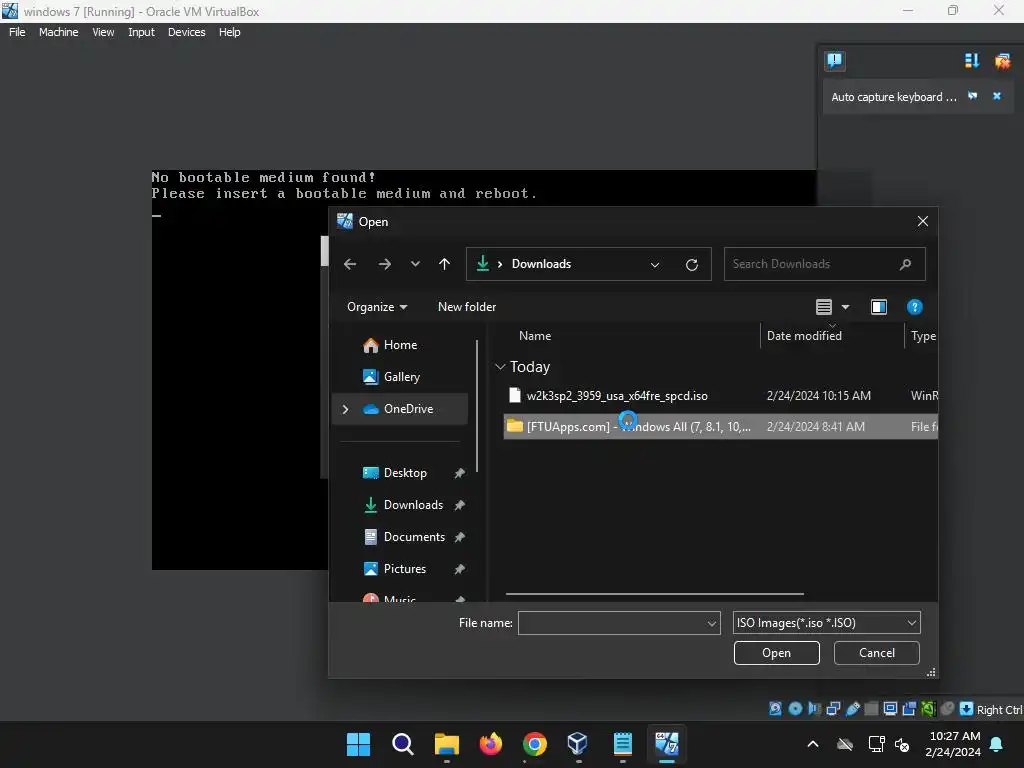This screenshot has width=1024, height=768.
Task: Click the network adapters icon in VirtualBox status bar
Action: click(833, 709)
